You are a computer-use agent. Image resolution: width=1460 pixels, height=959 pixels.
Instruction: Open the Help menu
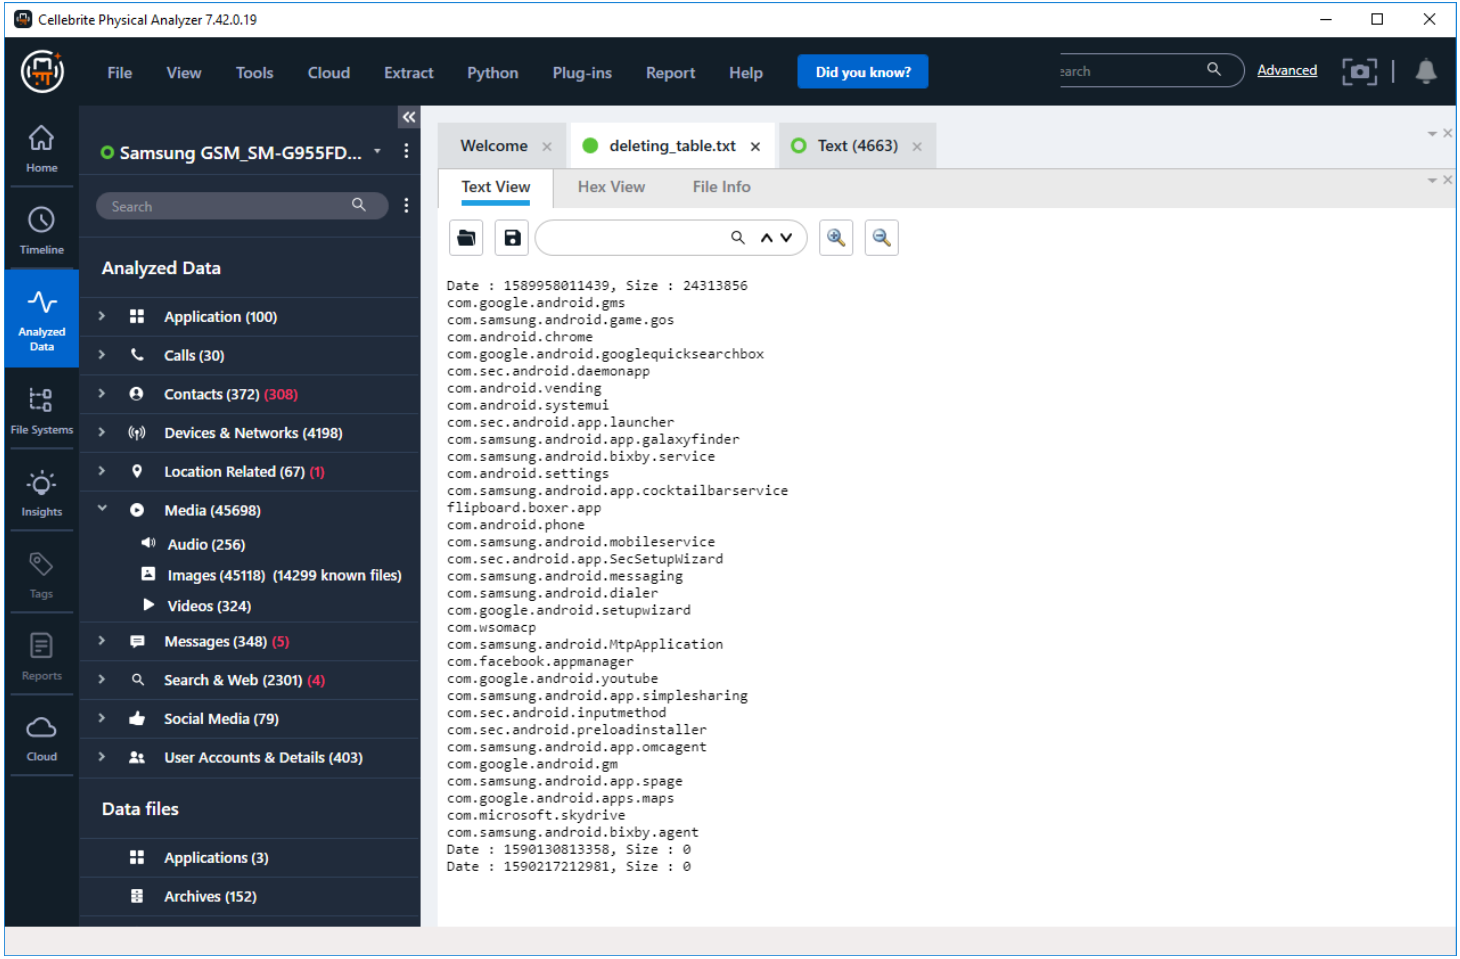[746, 72]
